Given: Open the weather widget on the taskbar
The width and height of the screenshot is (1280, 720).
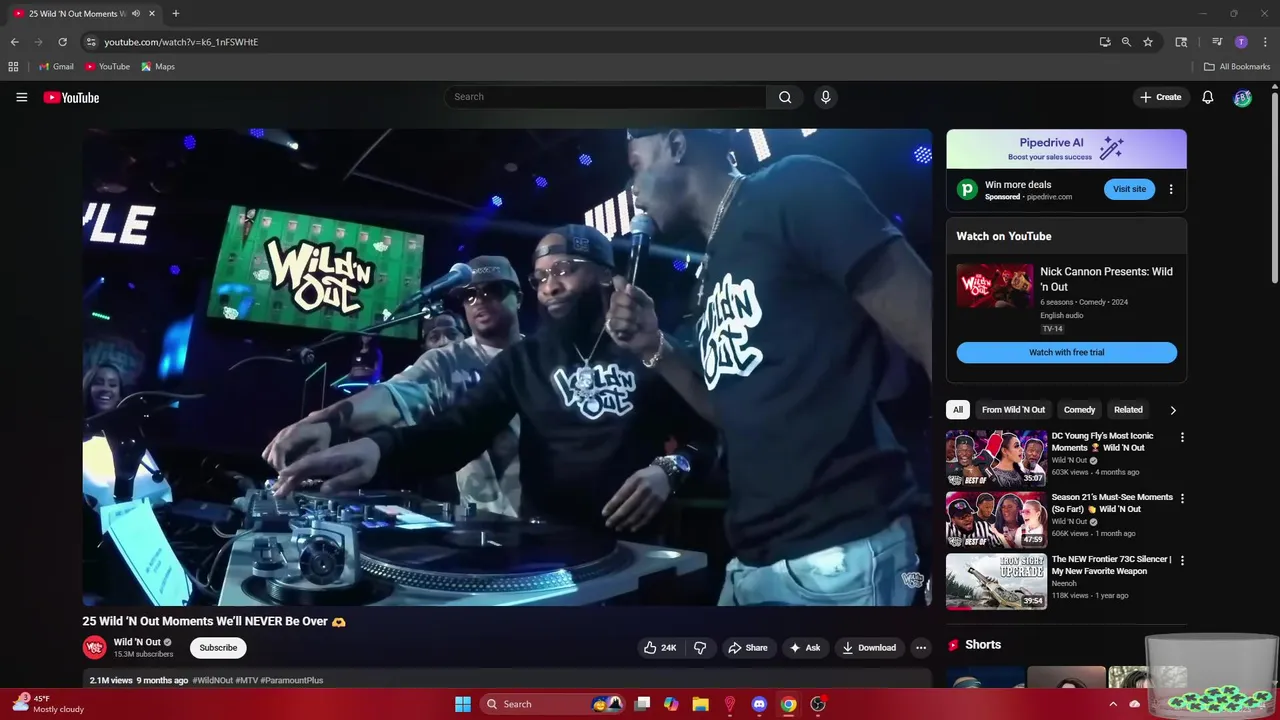Looking at the screenshot, I should click(x=48, y=704).
